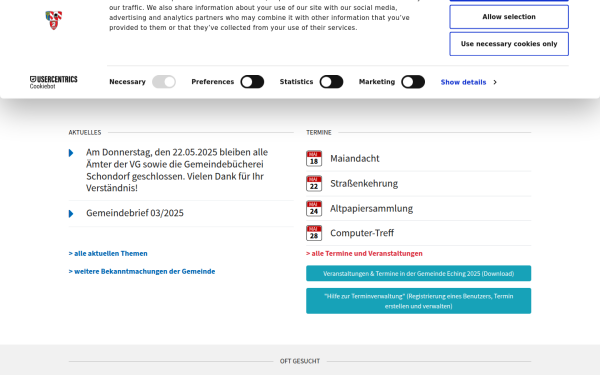Enable the Marketing cookies switch
Image resolution: width=600 pixels, height=375 pixels.
coord(413,82)
